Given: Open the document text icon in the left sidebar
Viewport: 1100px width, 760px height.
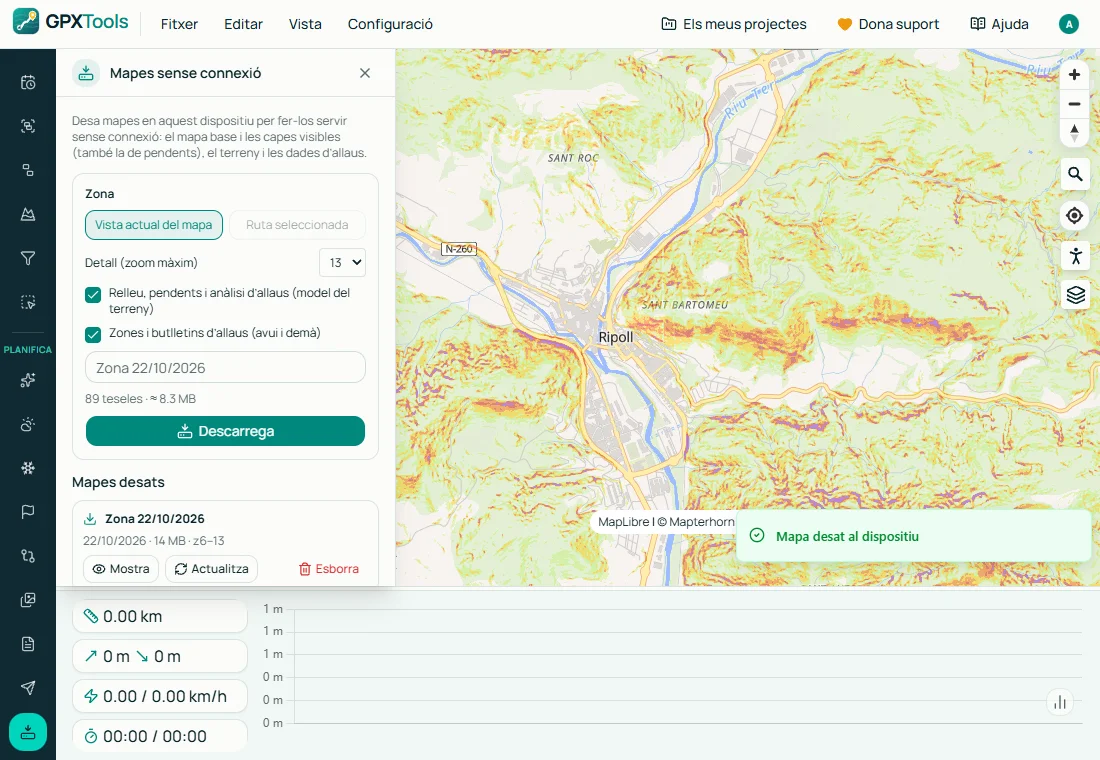Looking at the screenshot, I should tap(28, 644).
